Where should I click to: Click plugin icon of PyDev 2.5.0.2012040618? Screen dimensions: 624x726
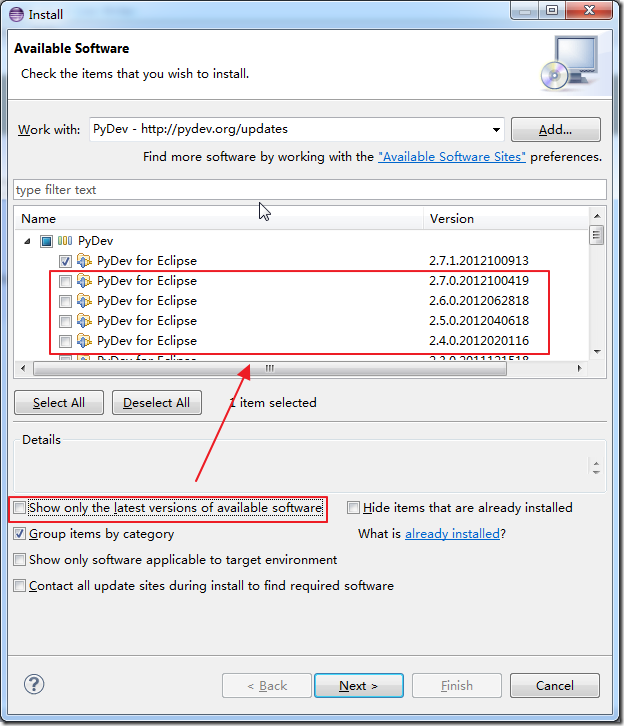click(84, 320)
